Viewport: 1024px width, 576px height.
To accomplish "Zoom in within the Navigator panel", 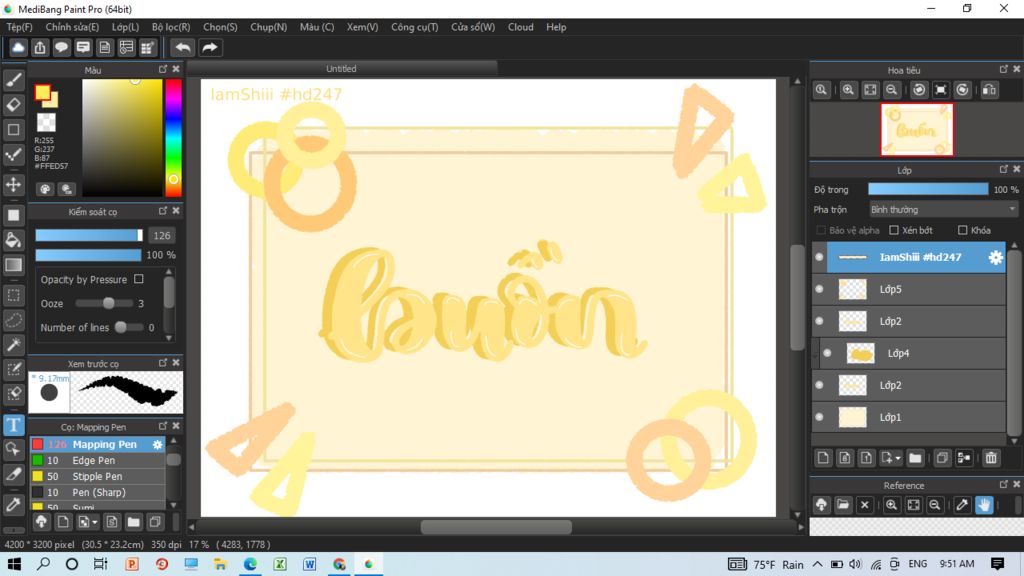I will pos(848,90).
